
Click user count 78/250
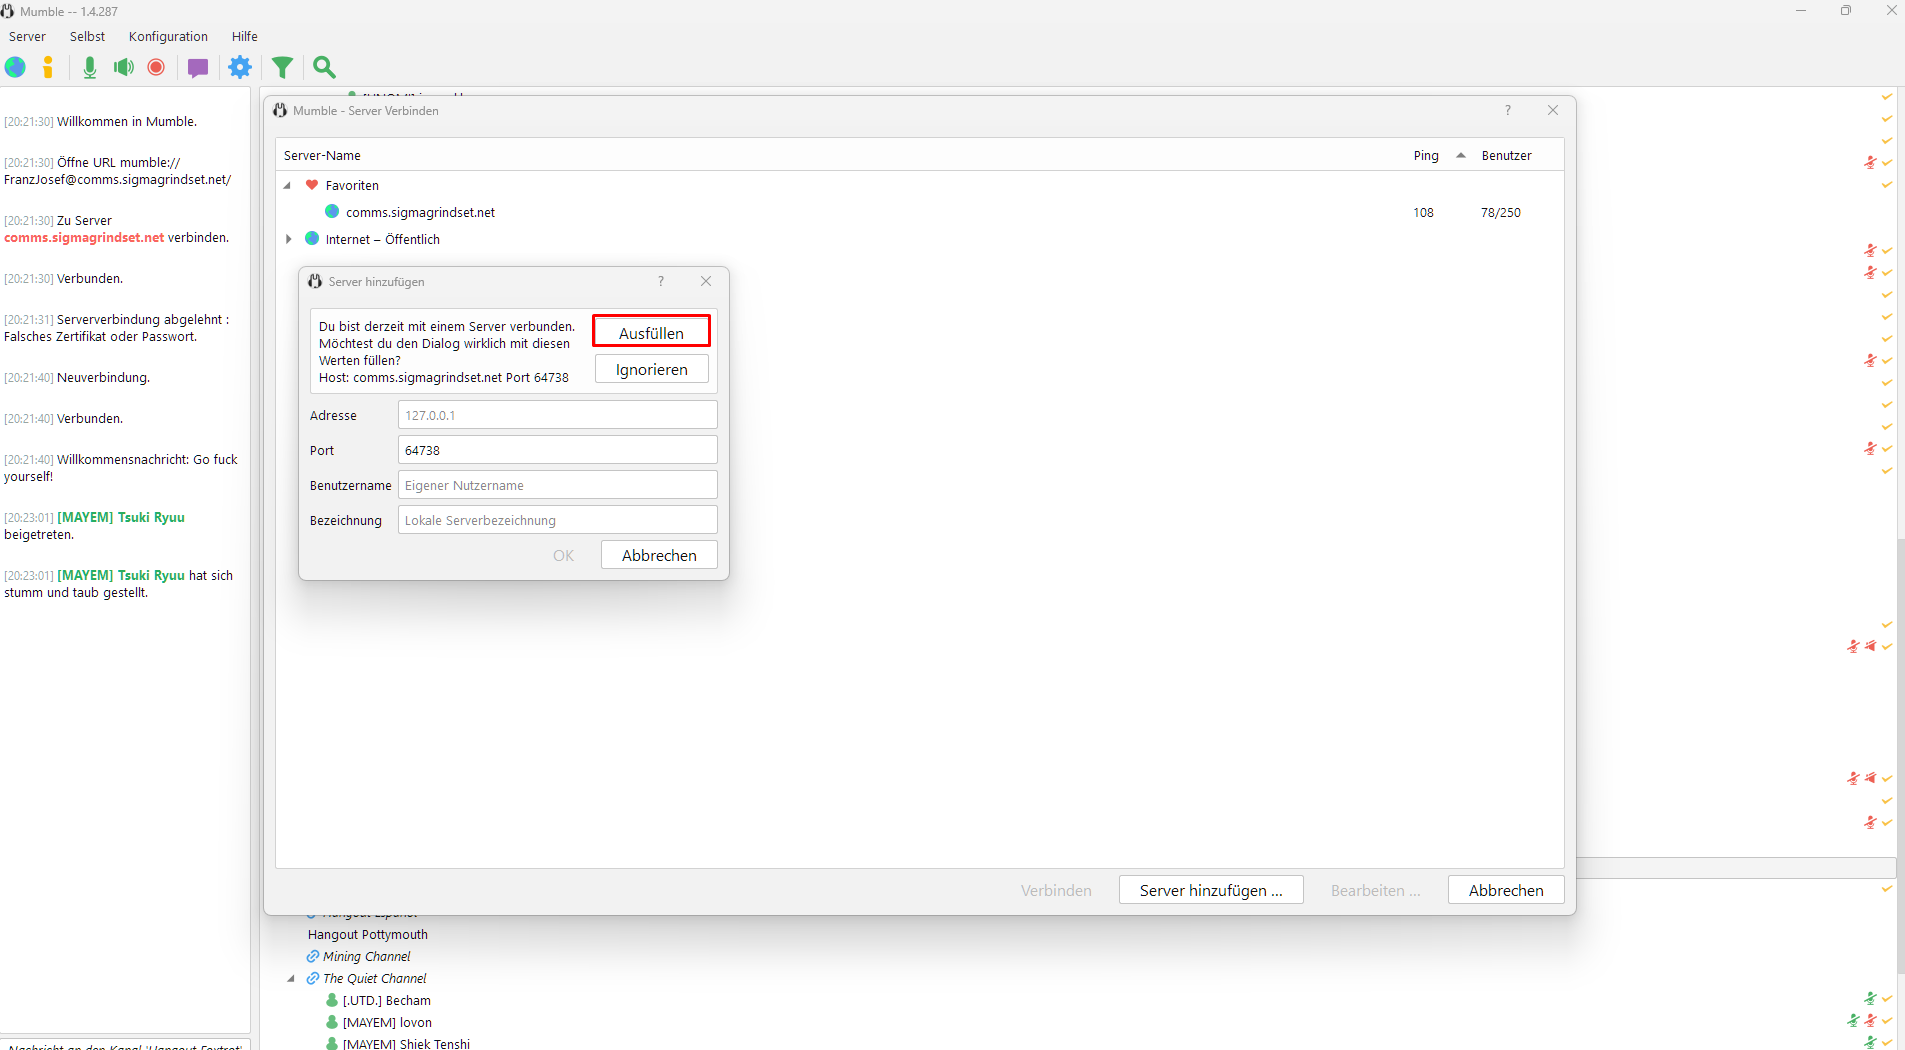click(1500, 212)
